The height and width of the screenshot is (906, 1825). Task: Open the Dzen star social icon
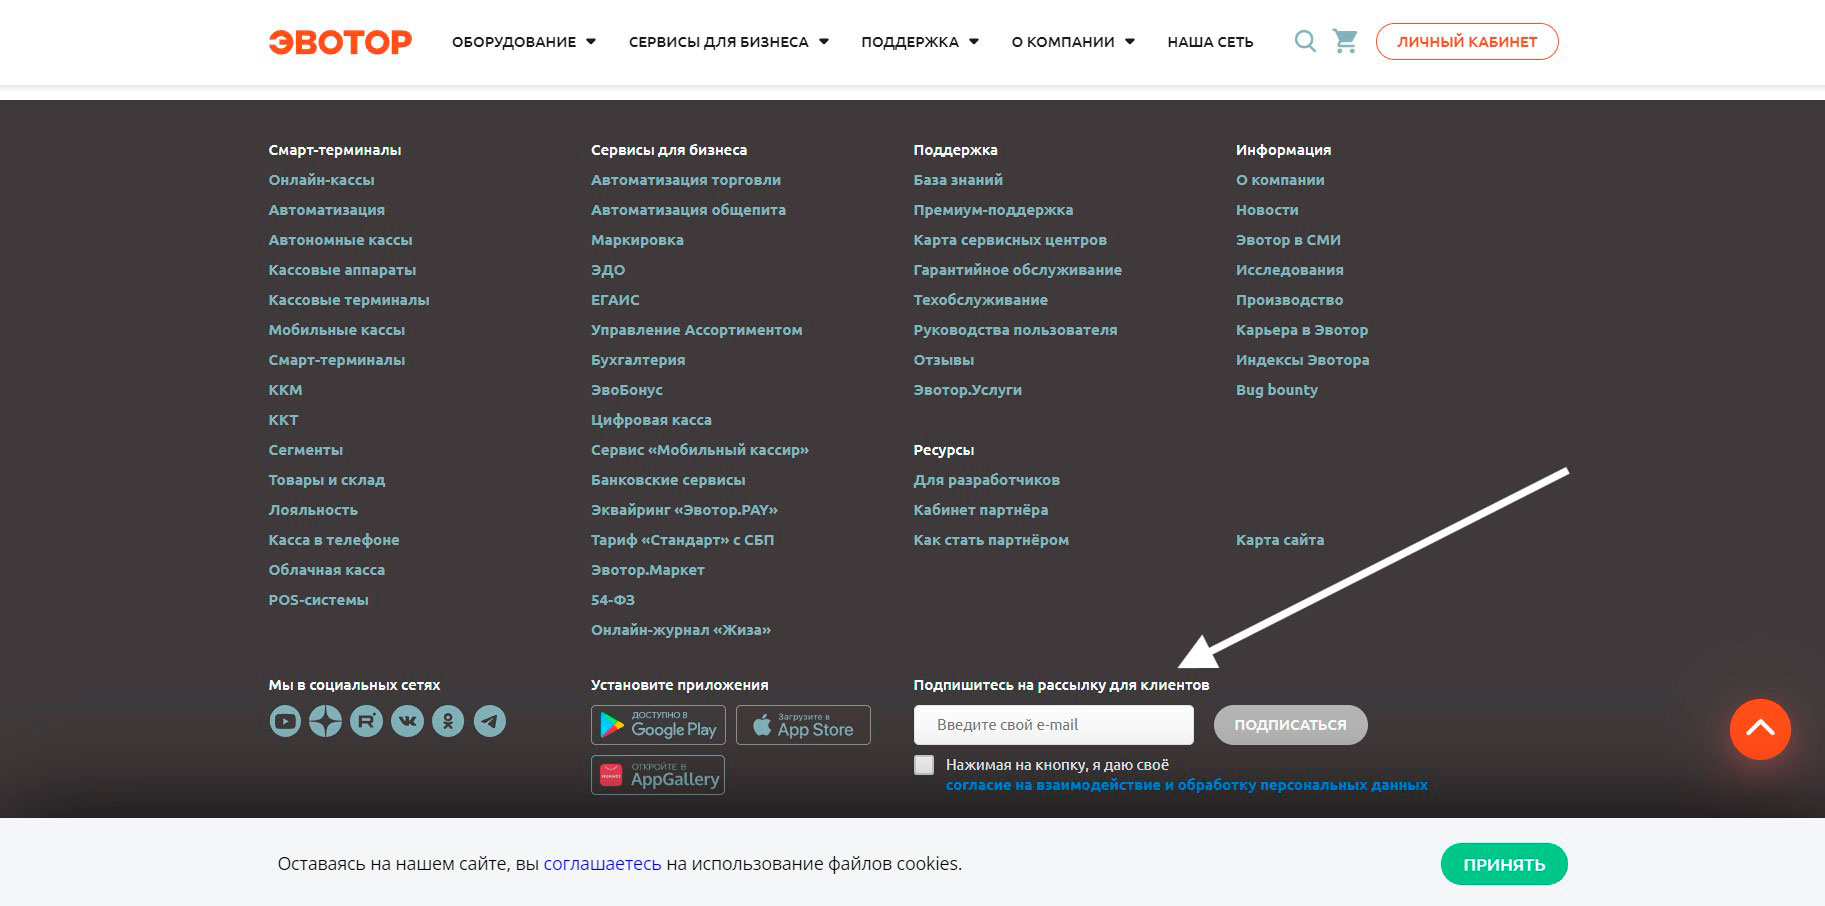pyautogui.click(x=326, y=721)
